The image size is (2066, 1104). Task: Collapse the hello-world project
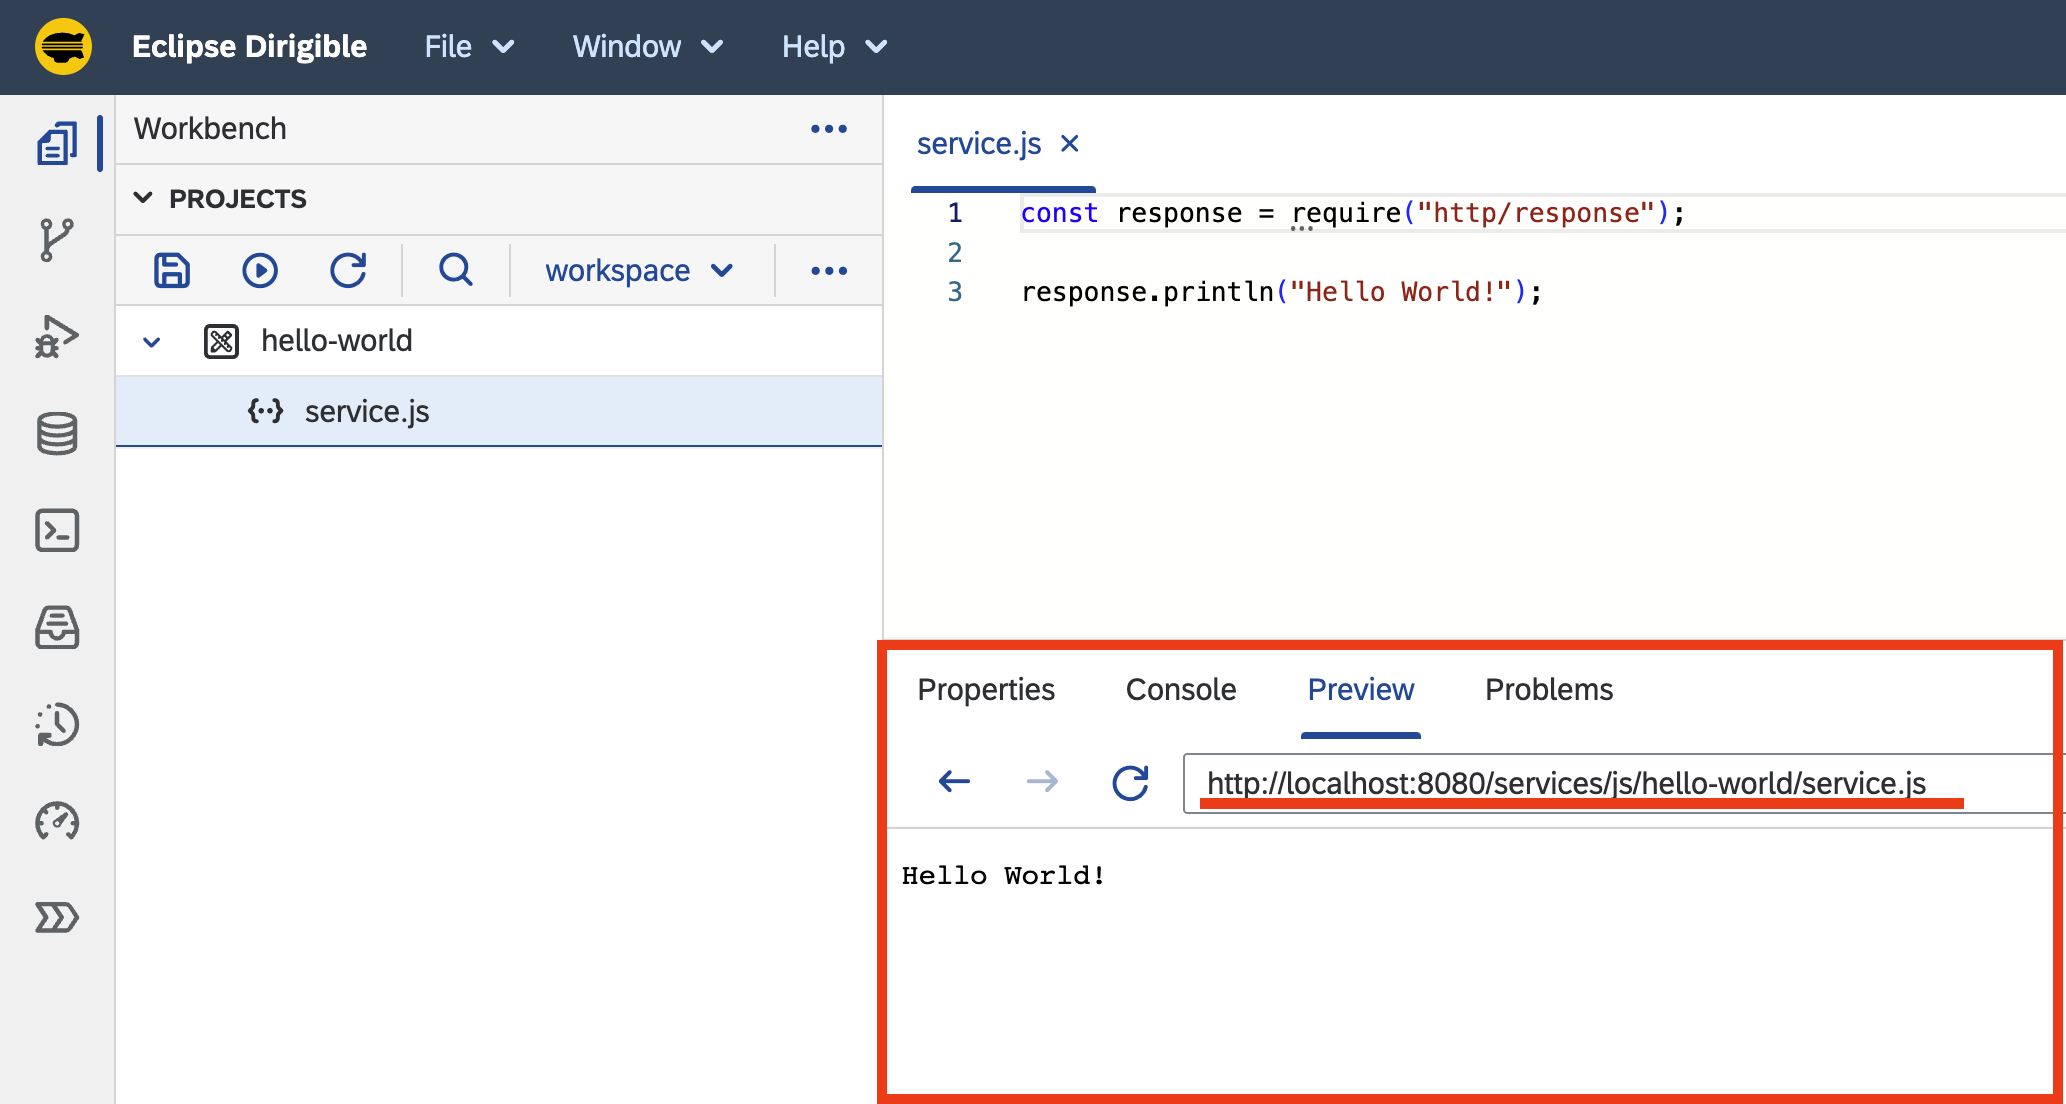click(151, 341)
